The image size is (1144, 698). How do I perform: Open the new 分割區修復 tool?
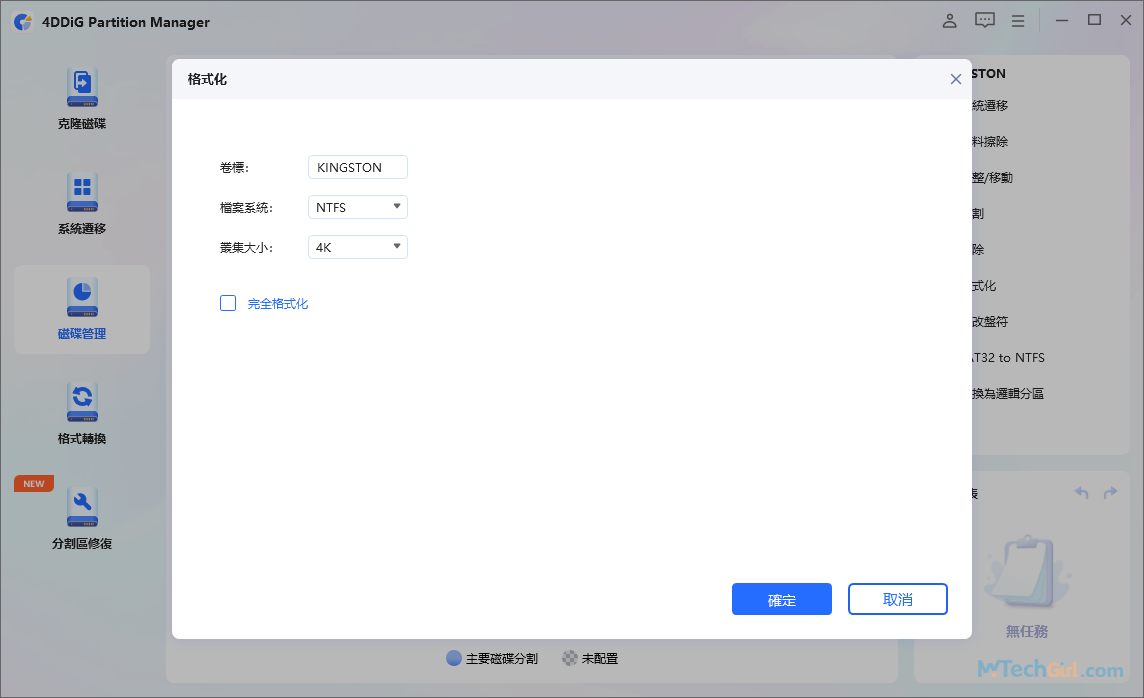(x=82, y=517)
